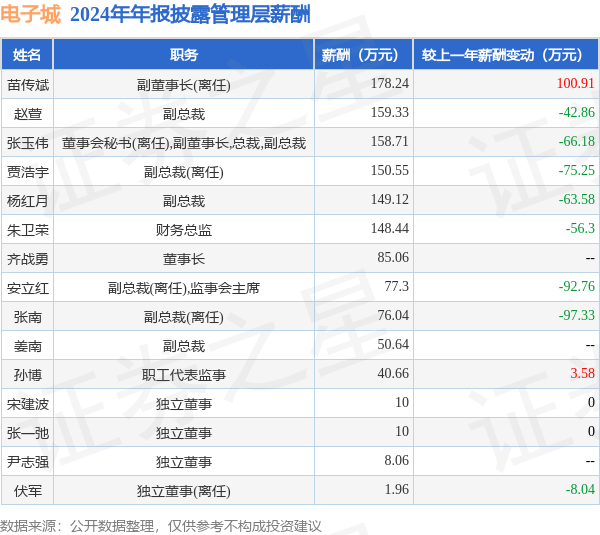The image size is (600, 535).
Task: Select the name 姜南
Action: click(28, 346)
